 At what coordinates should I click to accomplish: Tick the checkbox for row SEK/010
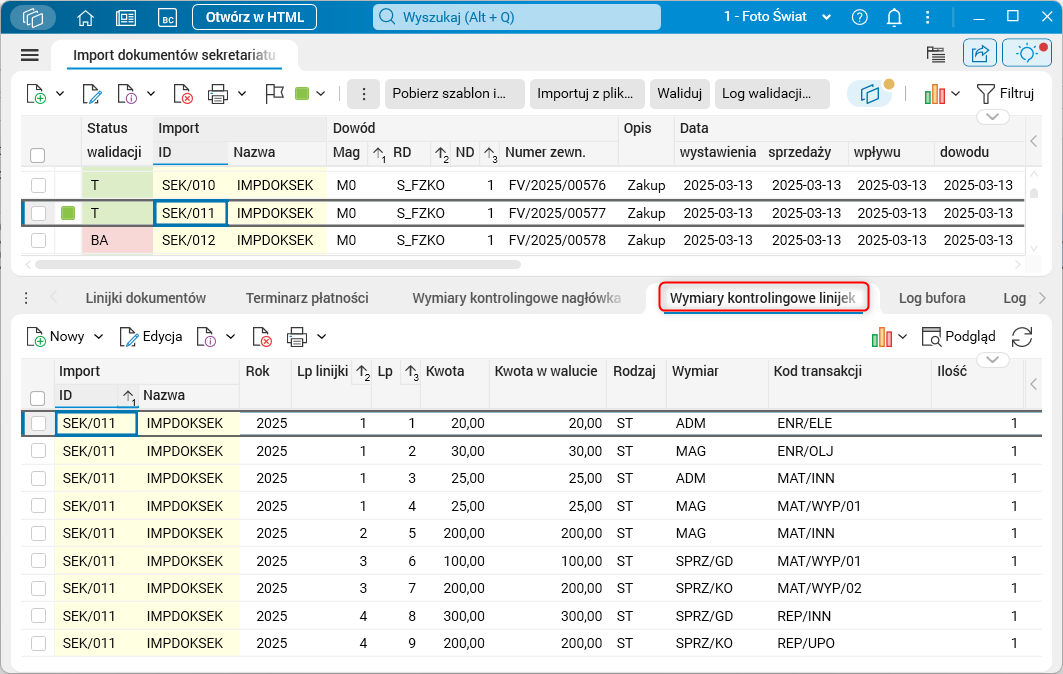point(38,185)
